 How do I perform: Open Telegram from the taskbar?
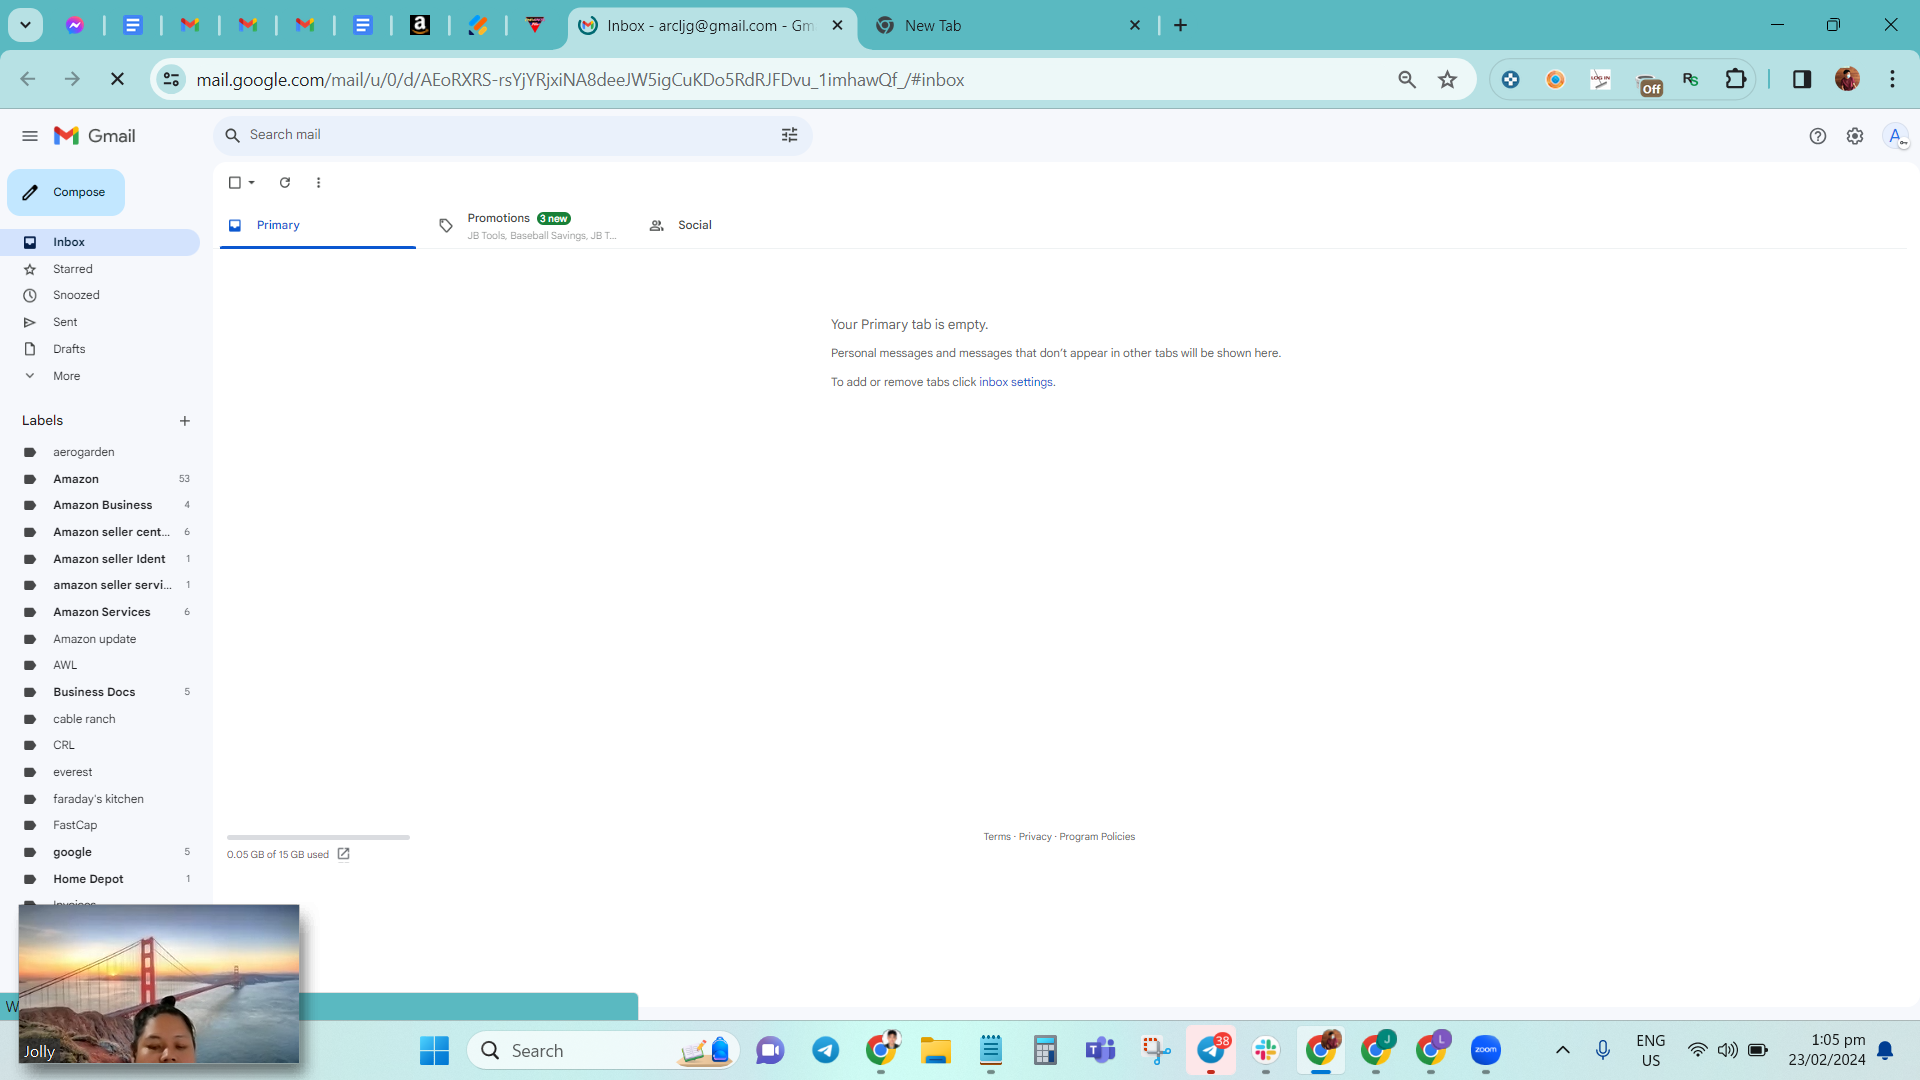click(825, 1050)
